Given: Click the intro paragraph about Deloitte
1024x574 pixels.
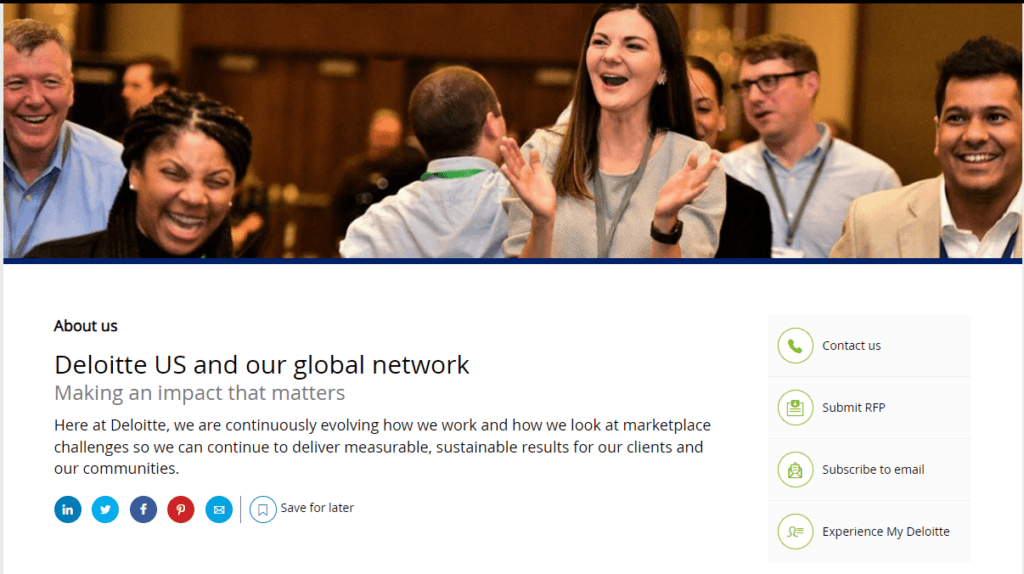Looking at the screenshot, I should point(383,447).
